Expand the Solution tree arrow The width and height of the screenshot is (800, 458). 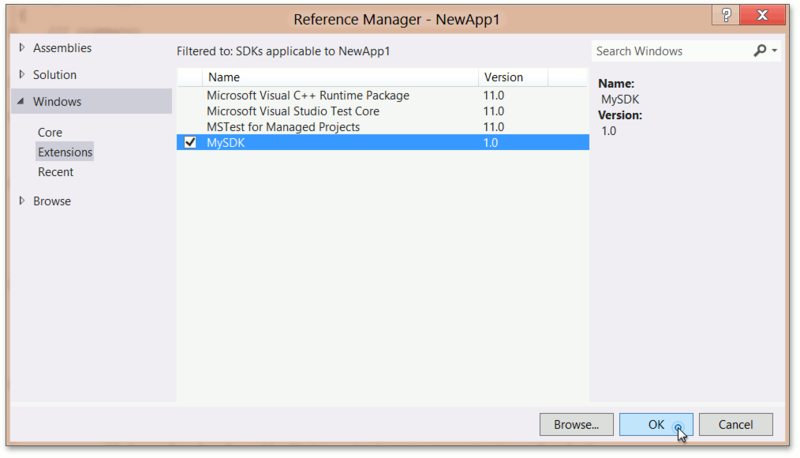21,74
